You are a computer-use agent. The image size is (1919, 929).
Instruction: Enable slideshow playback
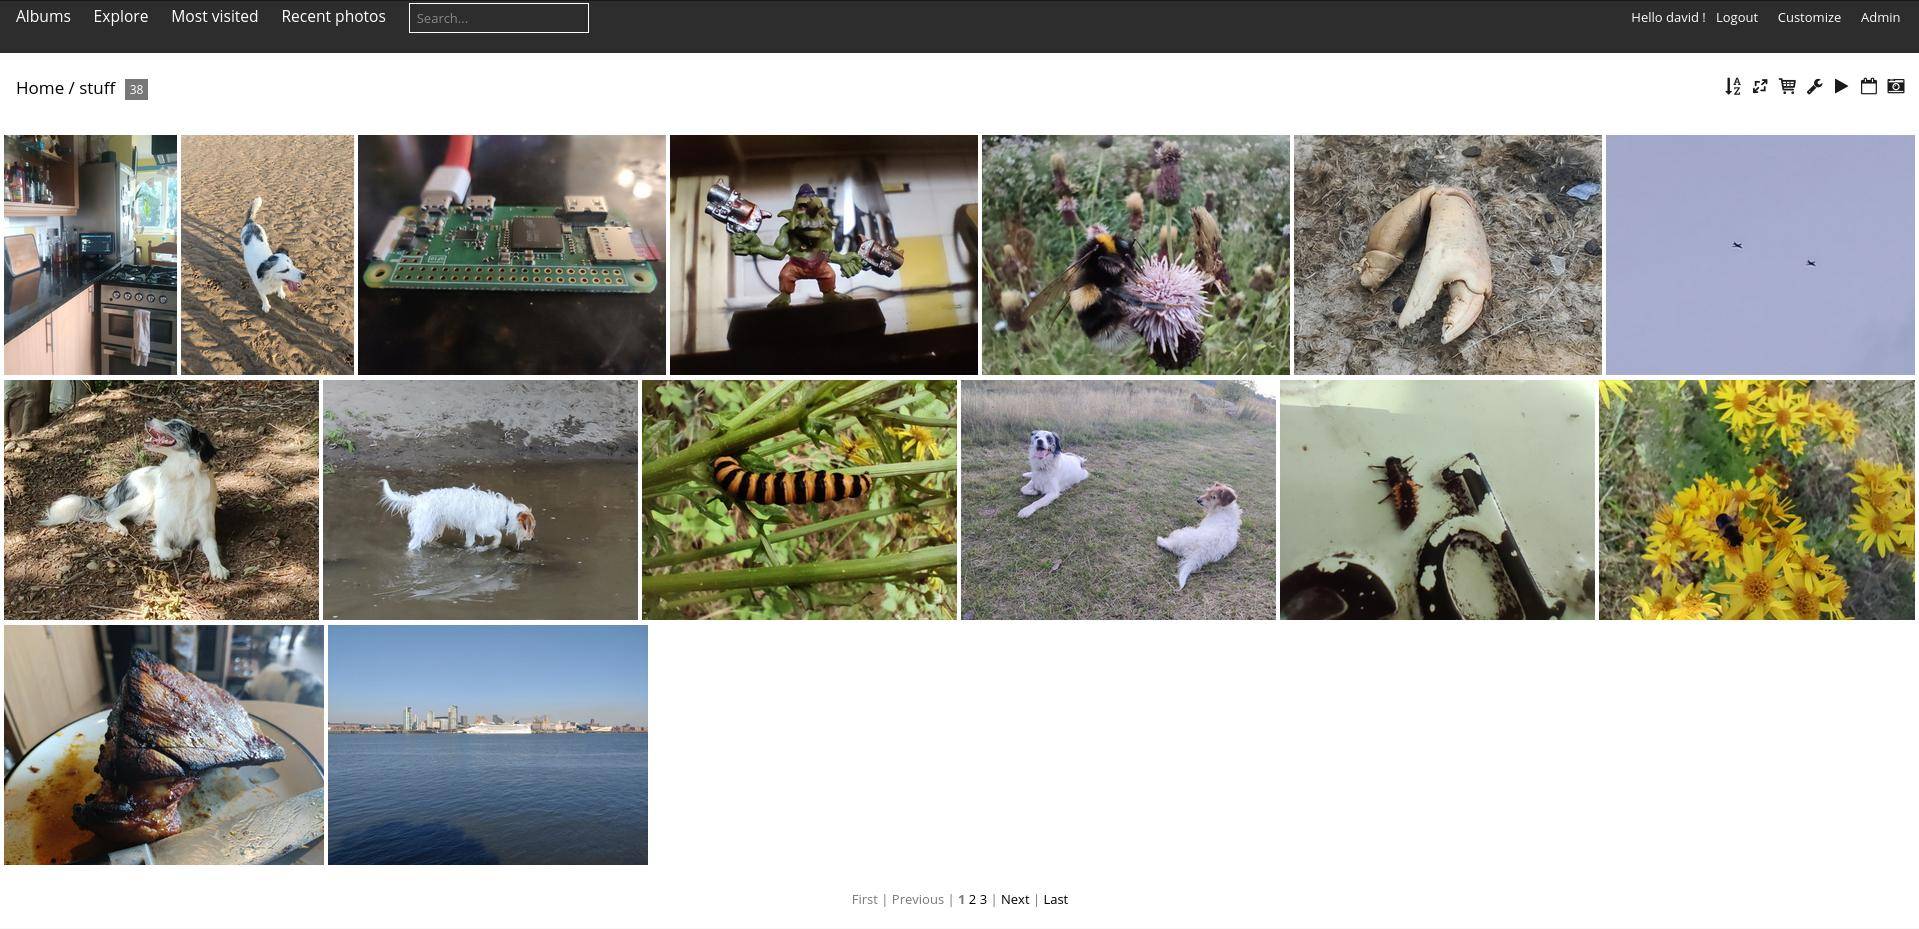(1841, 87)
